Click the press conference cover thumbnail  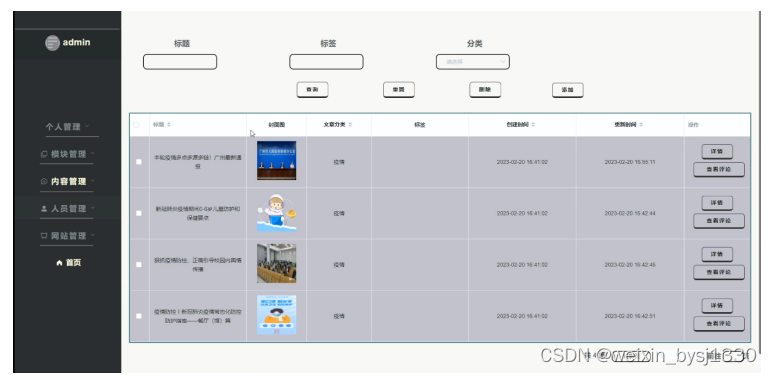pos(277,160)
